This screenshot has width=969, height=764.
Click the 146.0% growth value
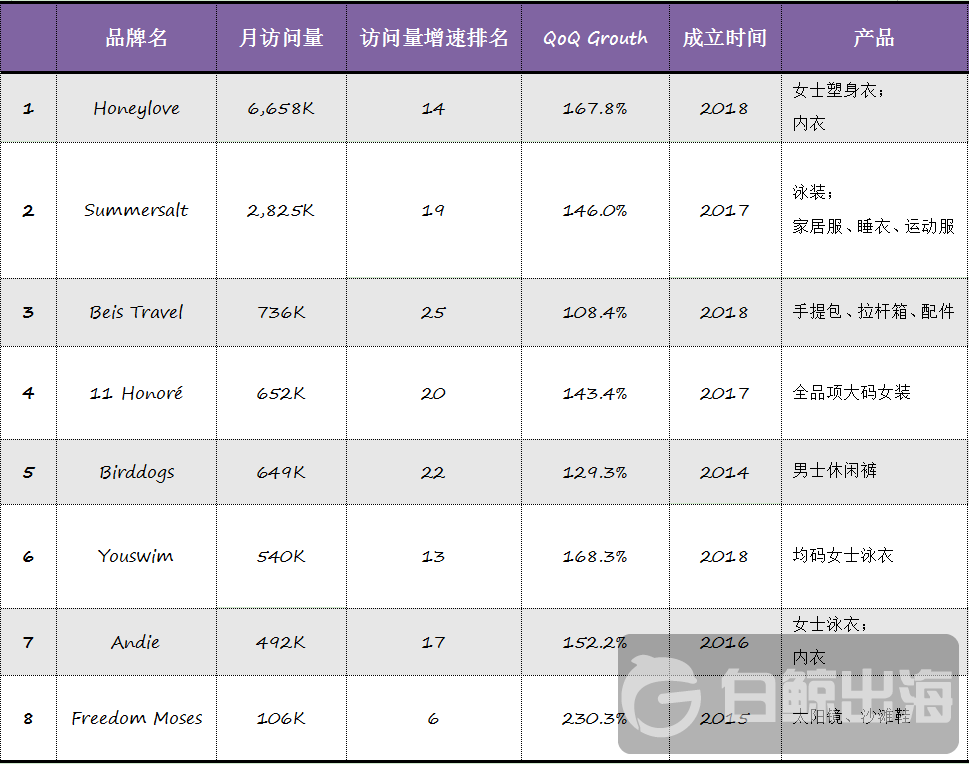click(x=595, y=211)
